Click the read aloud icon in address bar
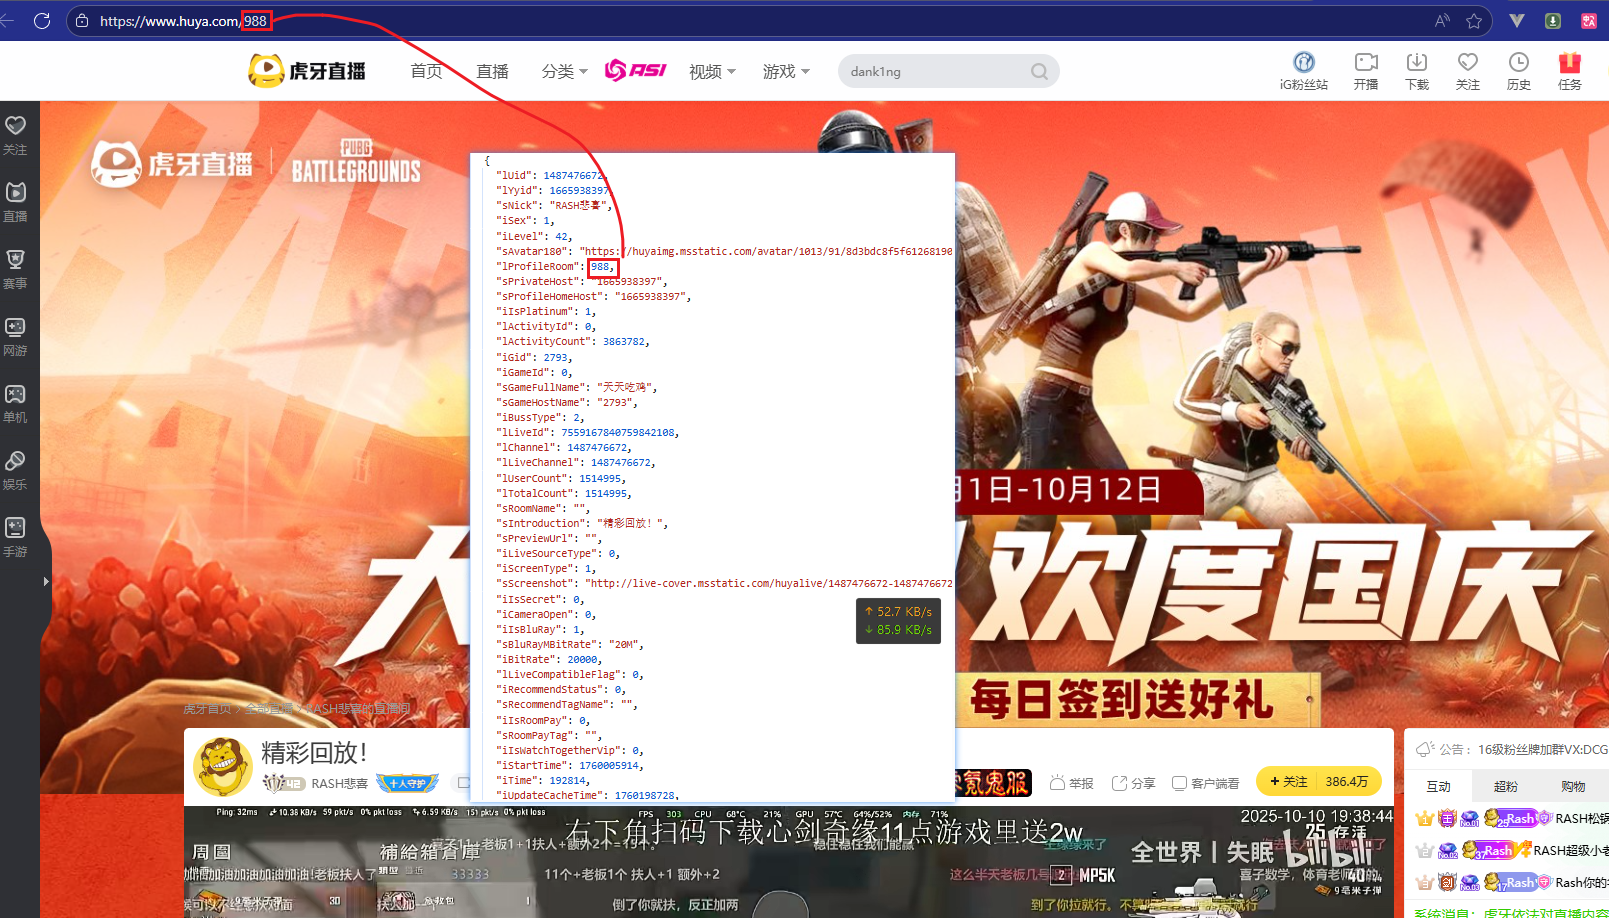Image resolution: width=1609 pixels, height=918 pixels. (1442, 20)
